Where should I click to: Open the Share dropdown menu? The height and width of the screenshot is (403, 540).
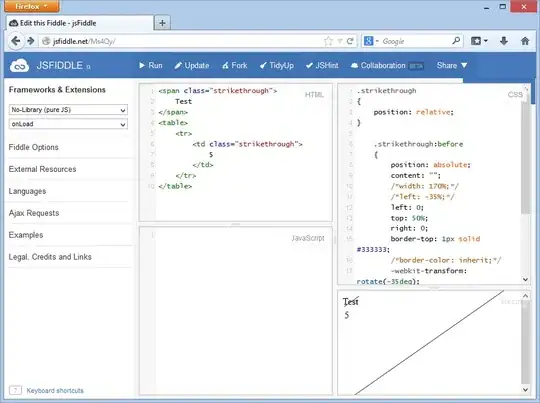452,65
